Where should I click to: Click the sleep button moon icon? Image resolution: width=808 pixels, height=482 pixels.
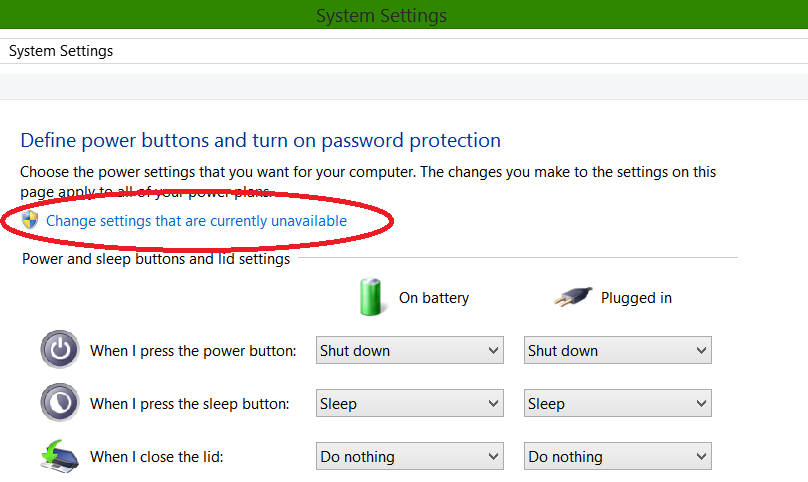(x=60, y=402)
